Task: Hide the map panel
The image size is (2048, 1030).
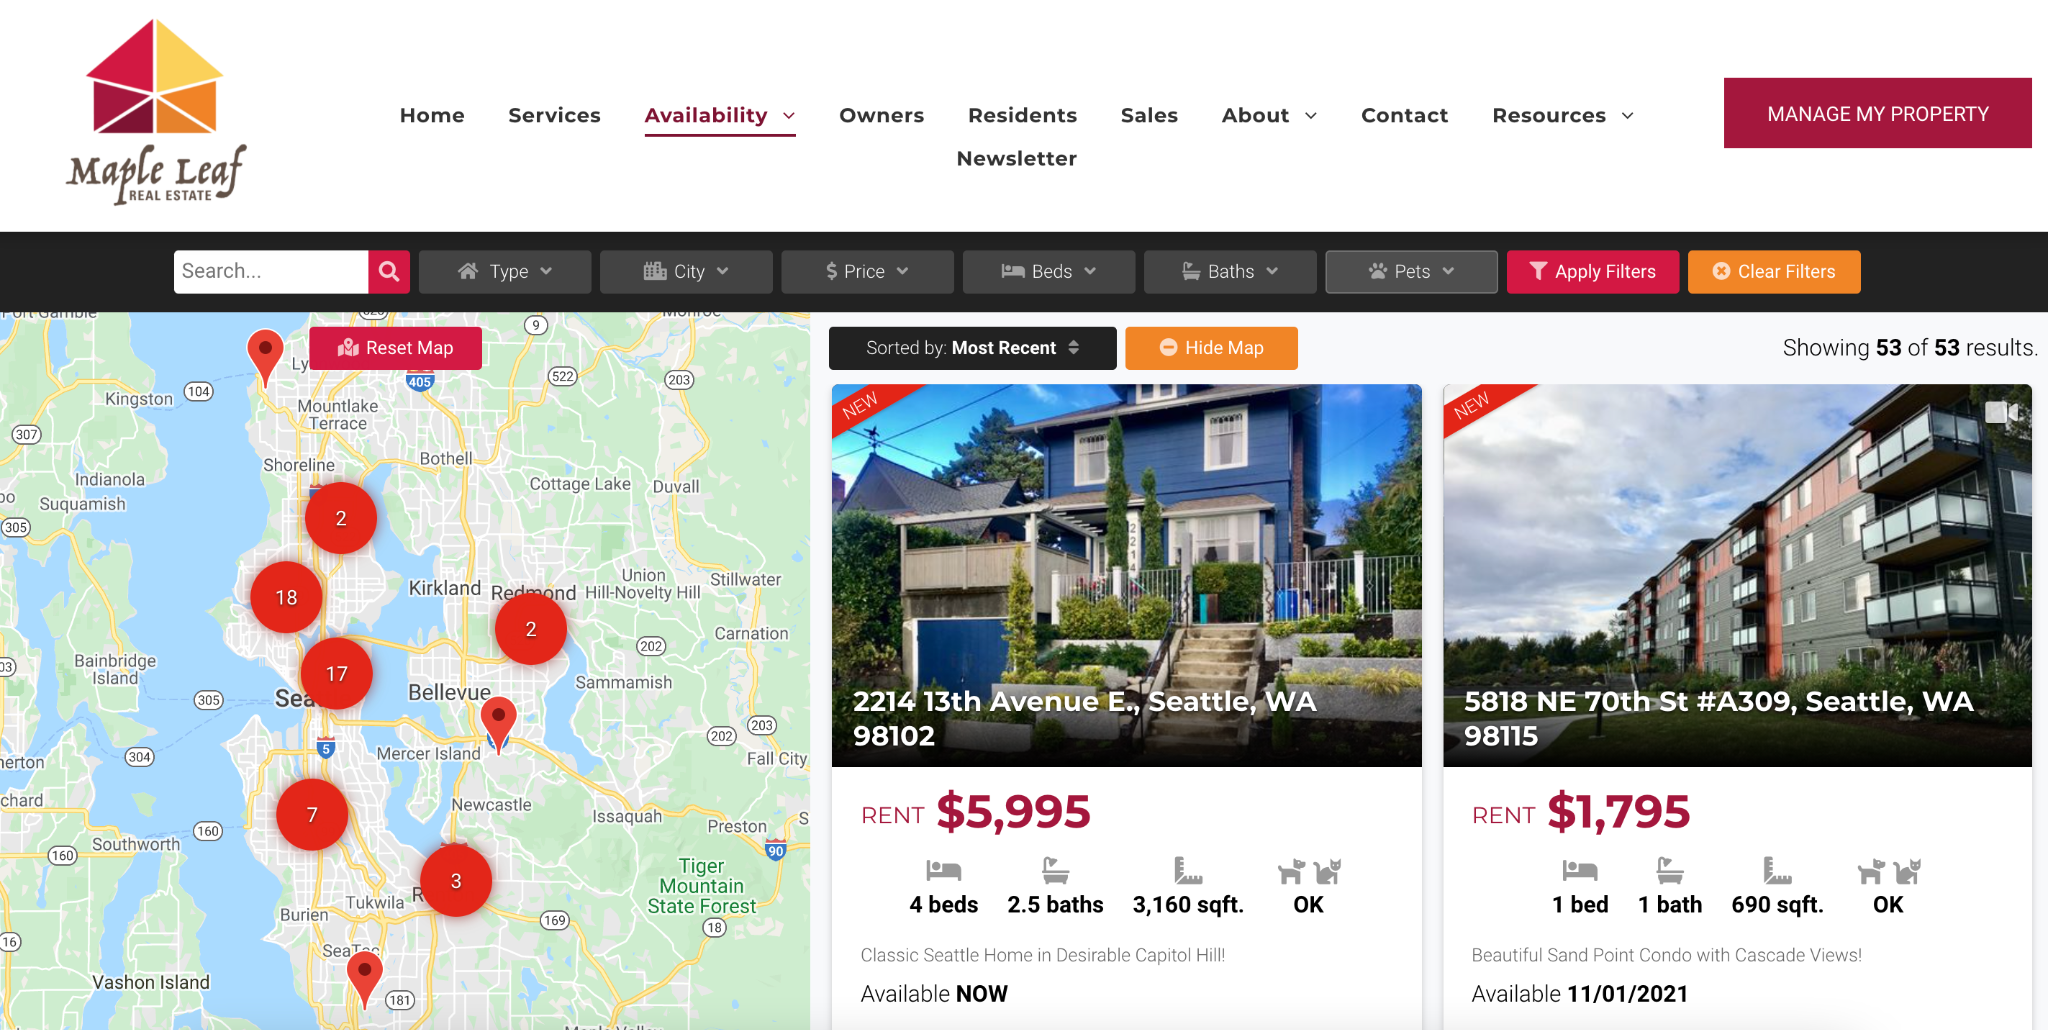Action: (x=1211, y=348)
